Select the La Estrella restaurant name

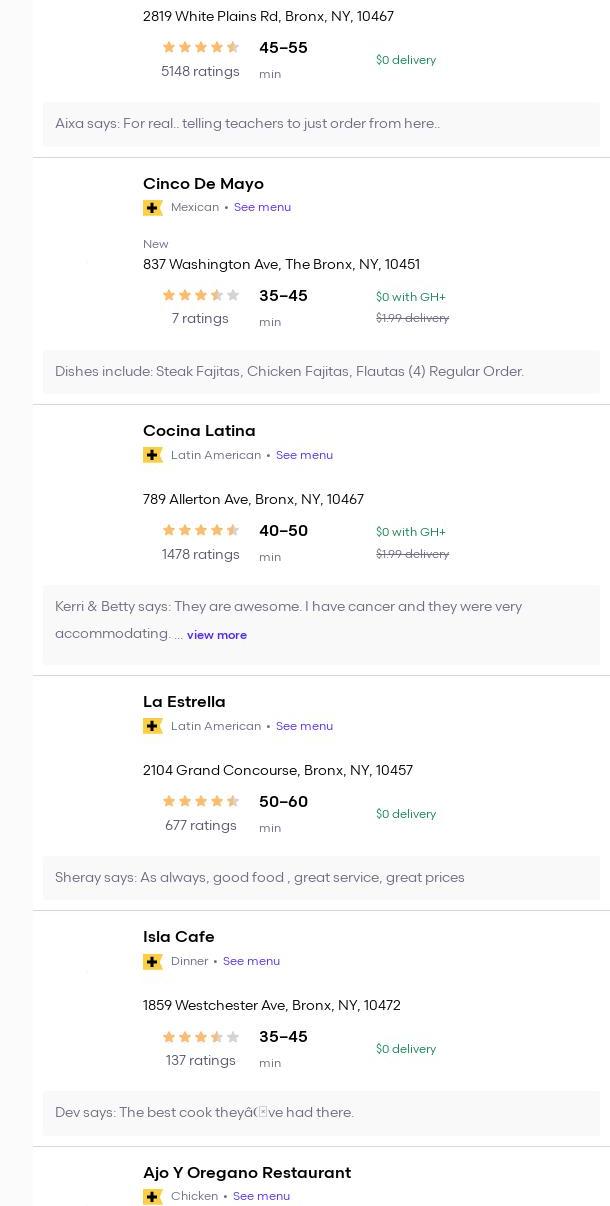click(x=184, y=702)
